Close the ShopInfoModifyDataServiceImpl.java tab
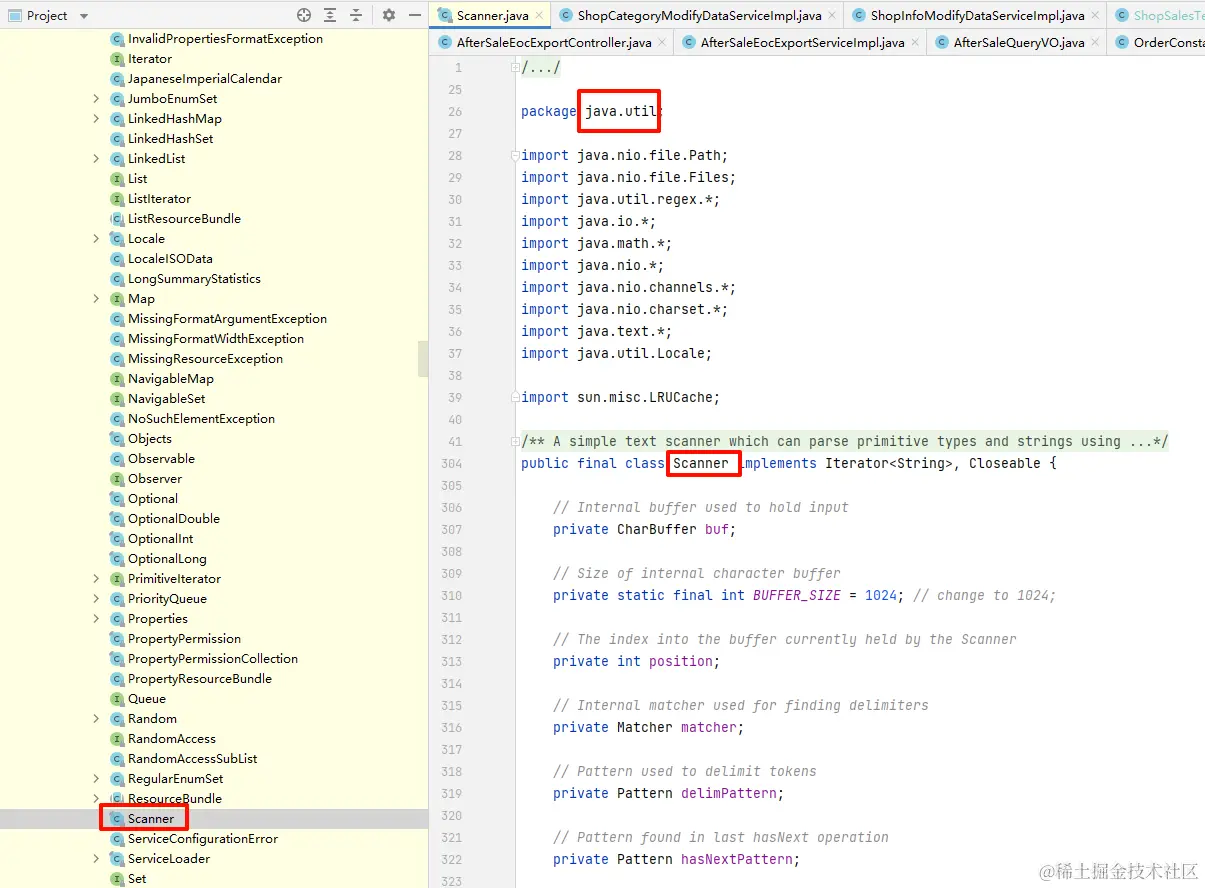Viewport: 1205px width, 888px height. click(x=1095, y=15)
